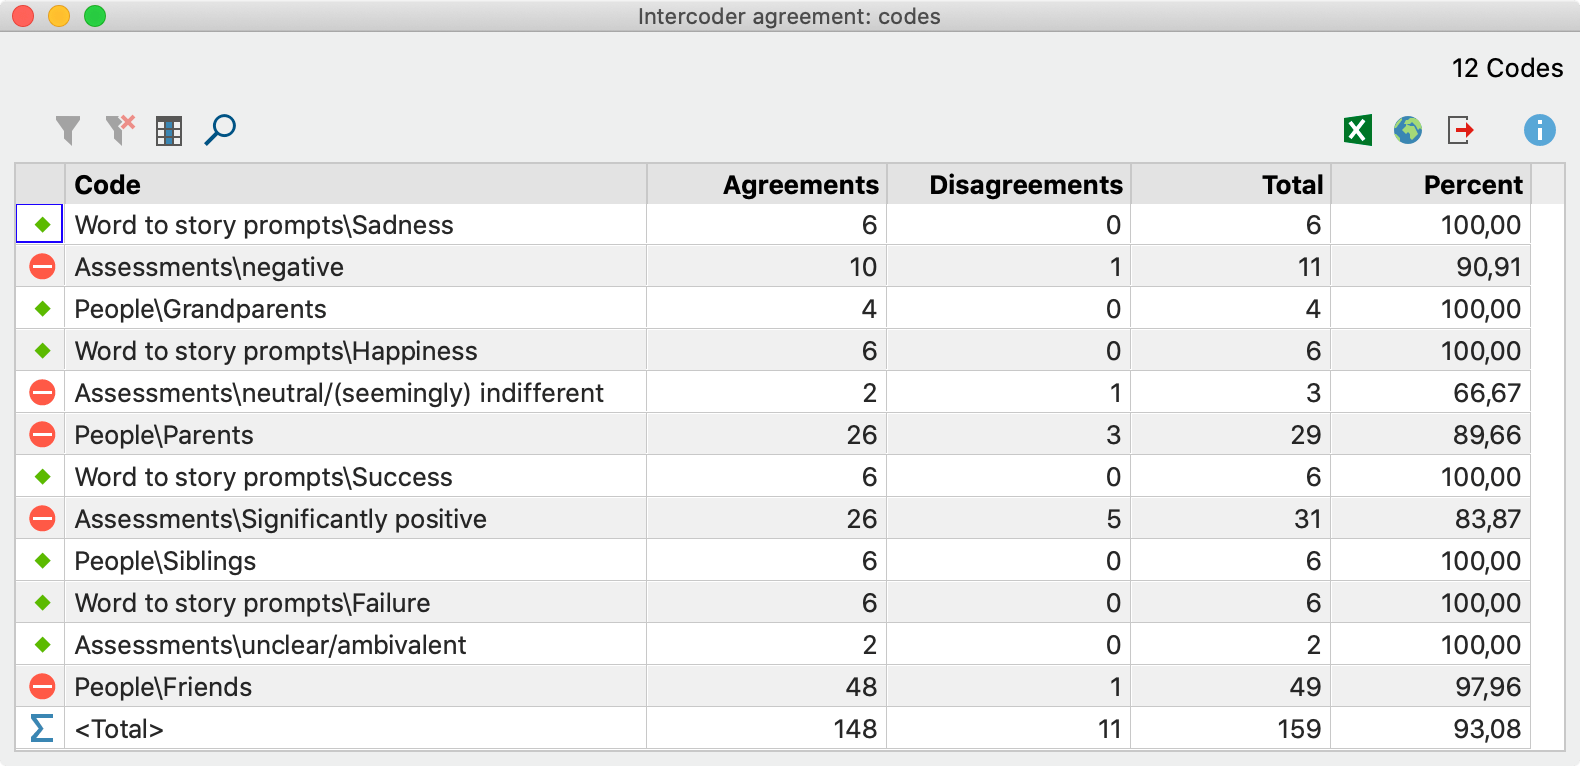The image size is (1580, 766).
Task: Open the blue info icon
Action: click(x=1539, y=130)
